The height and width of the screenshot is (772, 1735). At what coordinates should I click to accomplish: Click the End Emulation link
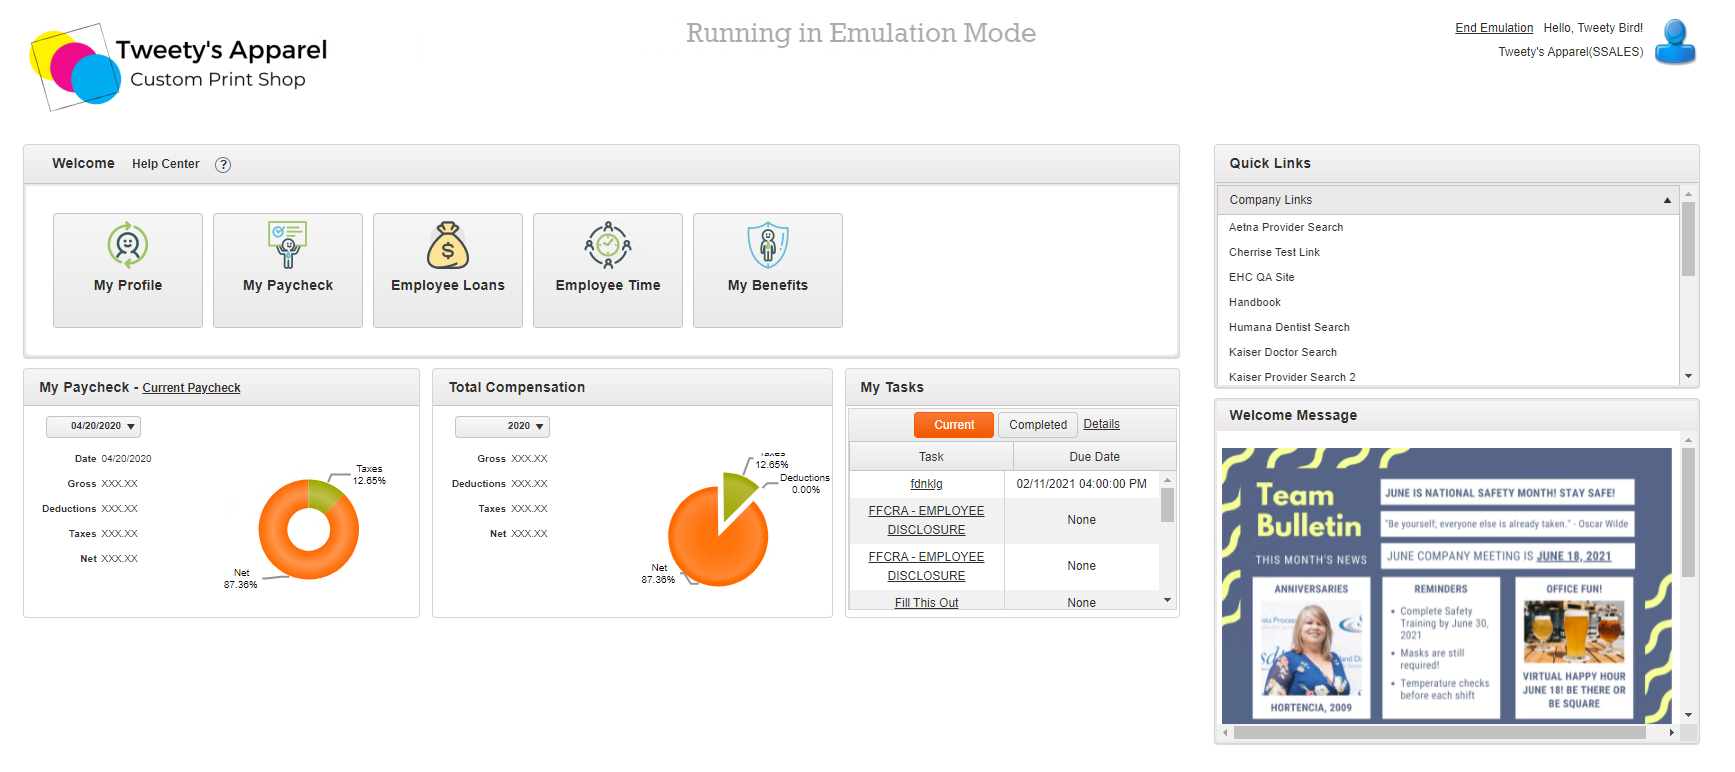(x=1494, y=28)
